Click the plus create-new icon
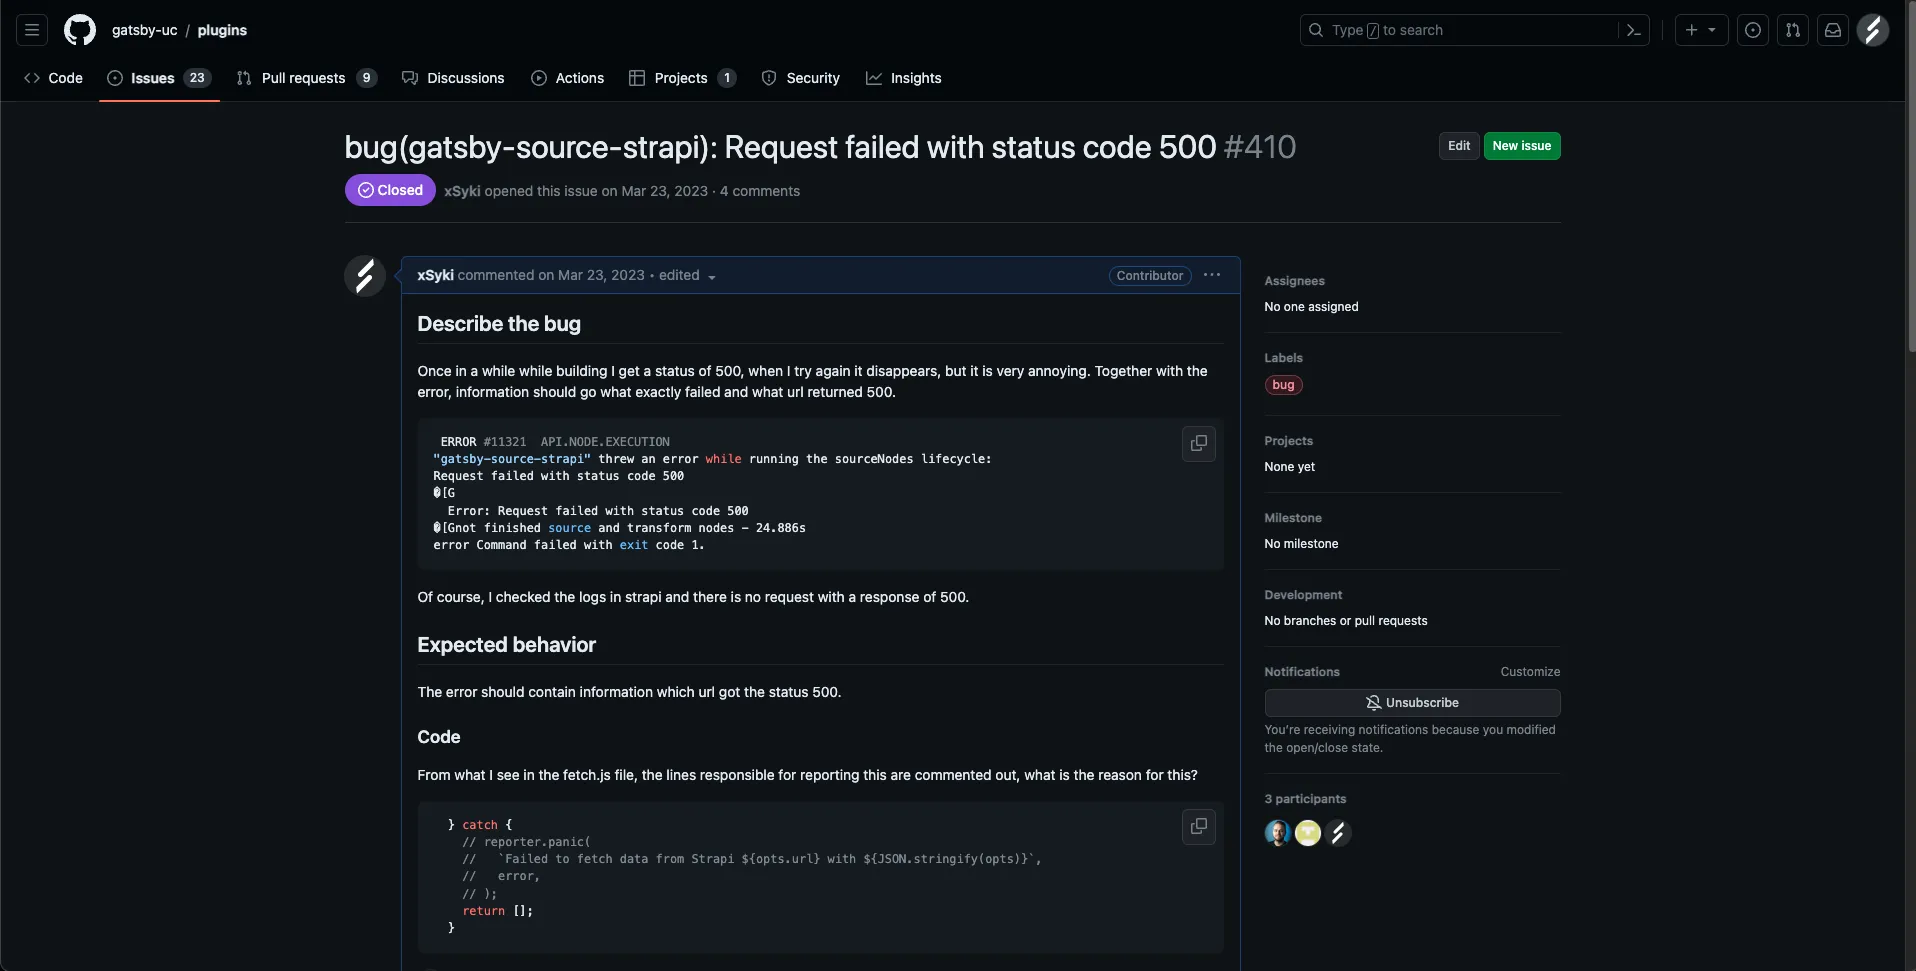This screenshot has width=1916, height=971. tap(1691, 30)
